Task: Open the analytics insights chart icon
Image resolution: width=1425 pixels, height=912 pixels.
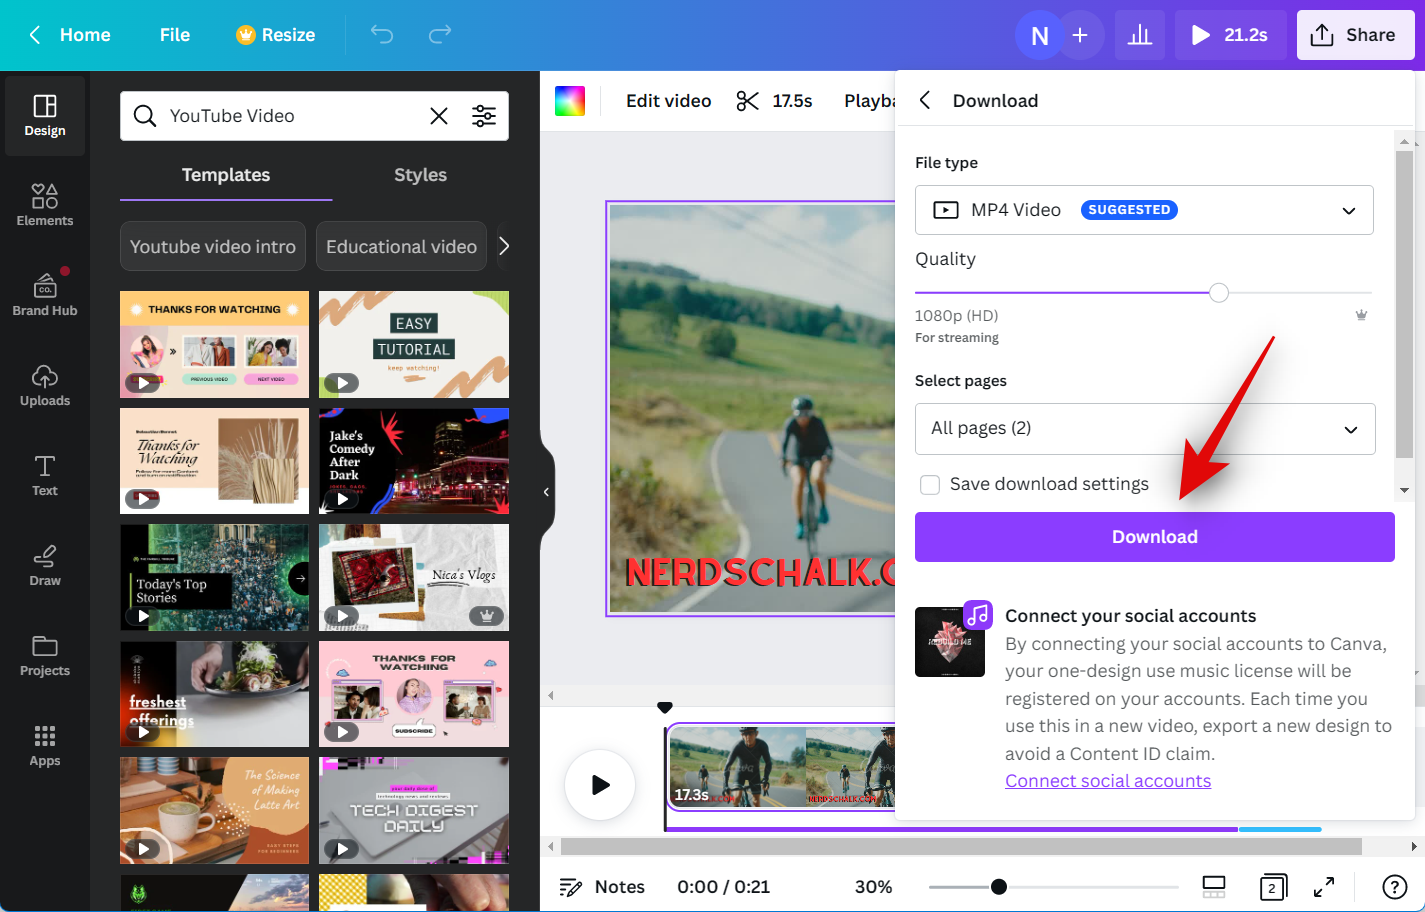Action: coord(1139,35)
